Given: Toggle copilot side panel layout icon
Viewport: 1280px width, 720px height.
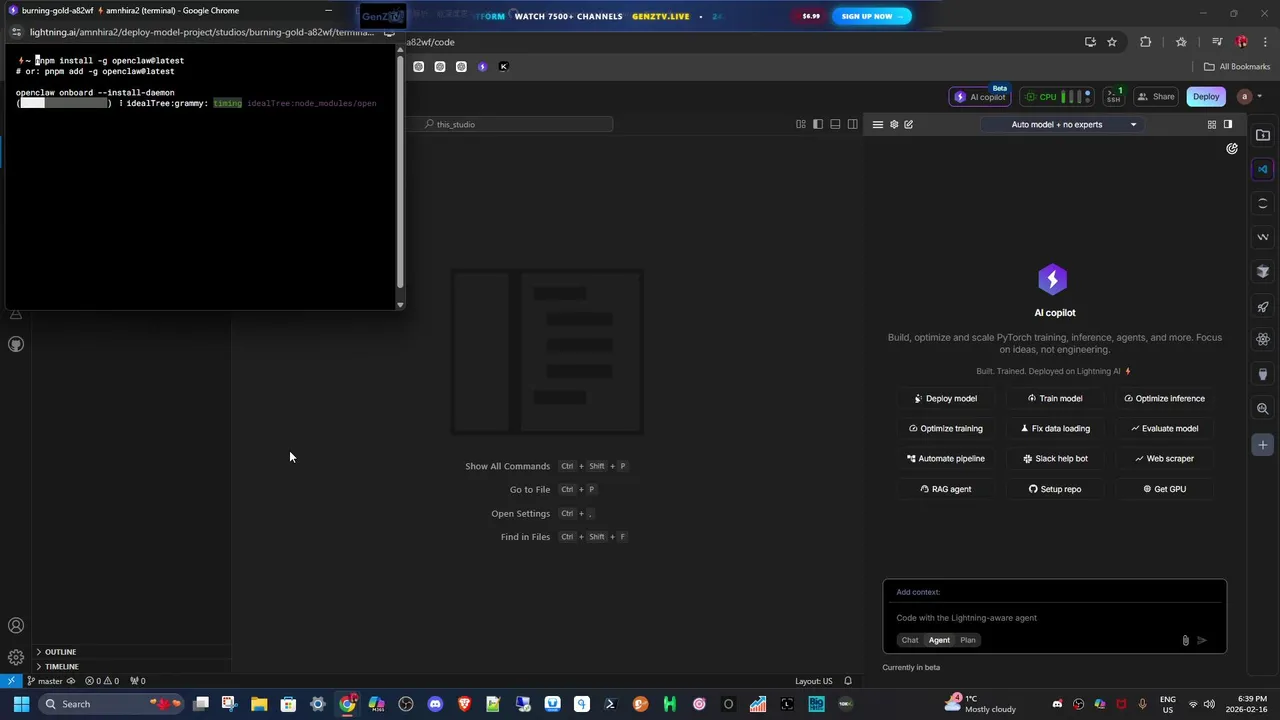Looking at the screenshot, I should pos(1228,124).
